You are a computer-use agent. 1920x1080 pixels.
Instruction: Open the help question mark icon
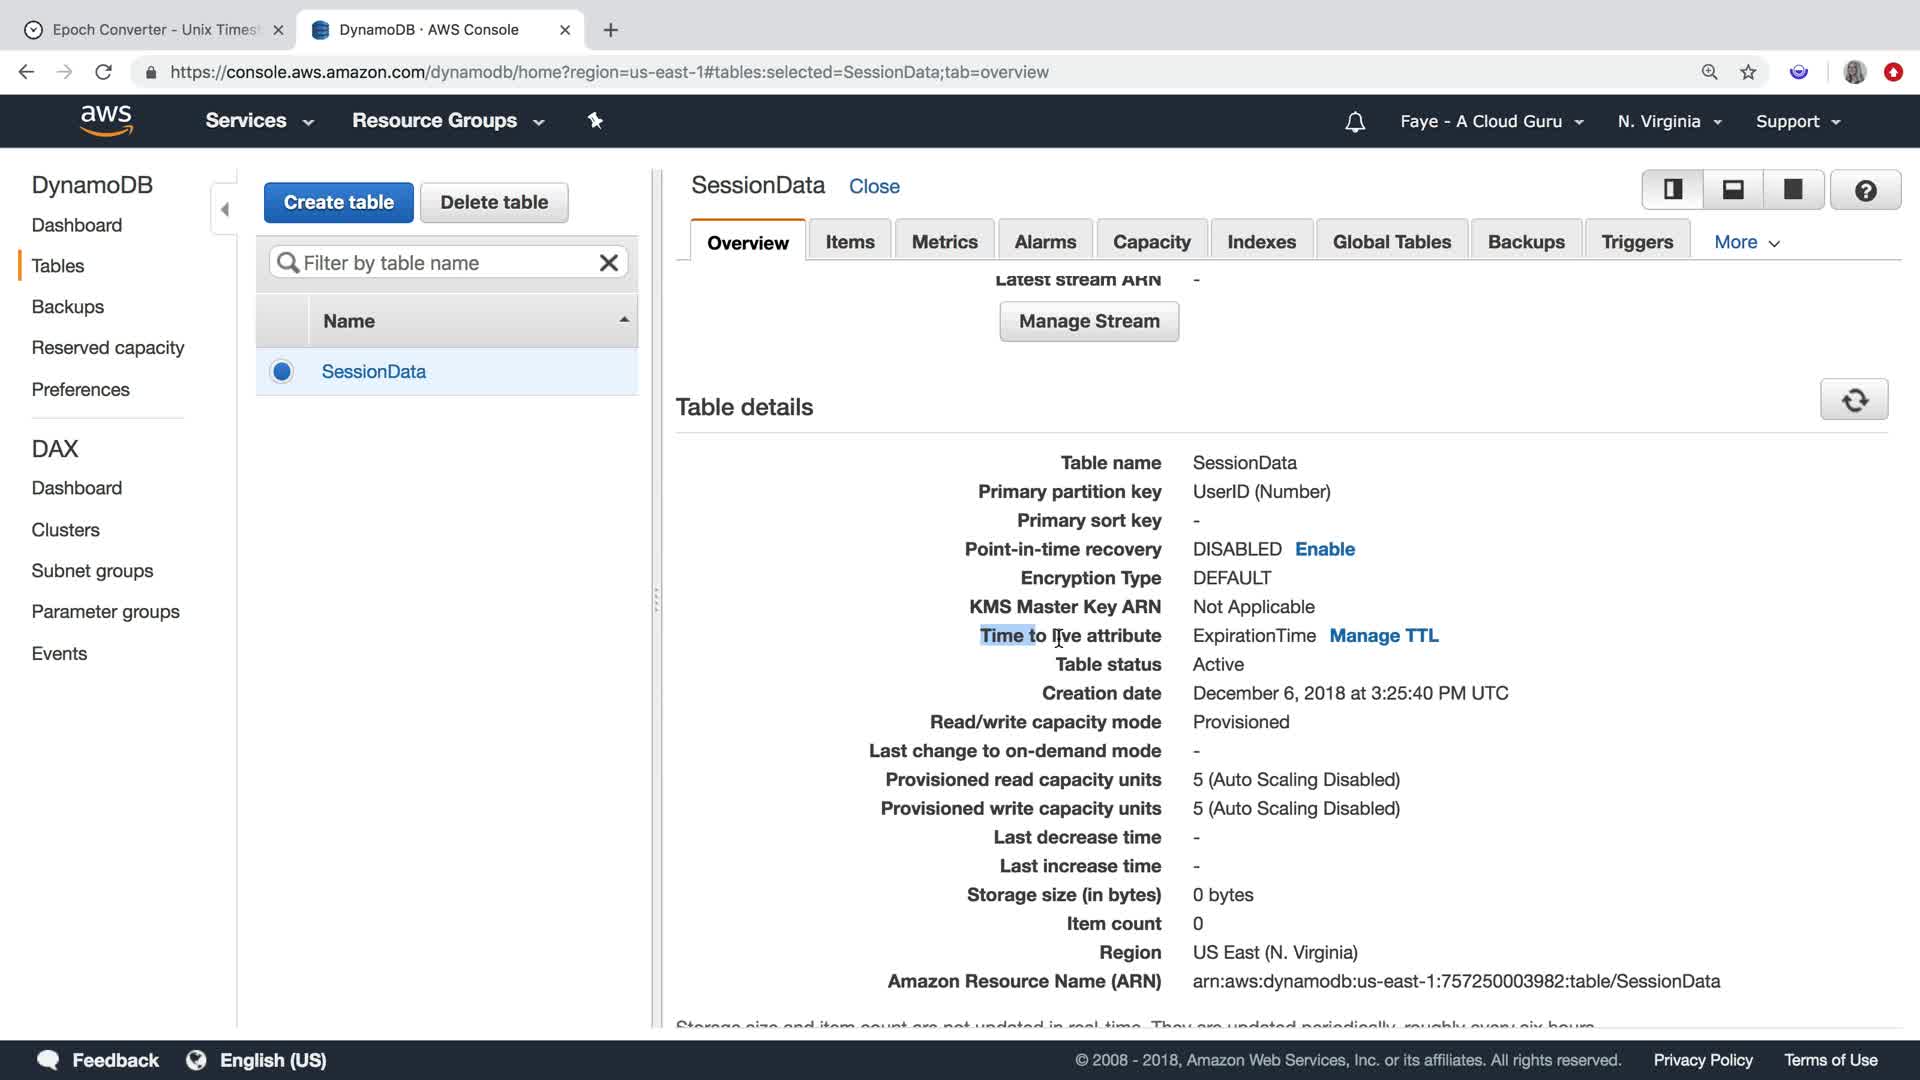tap(1865, 190)
